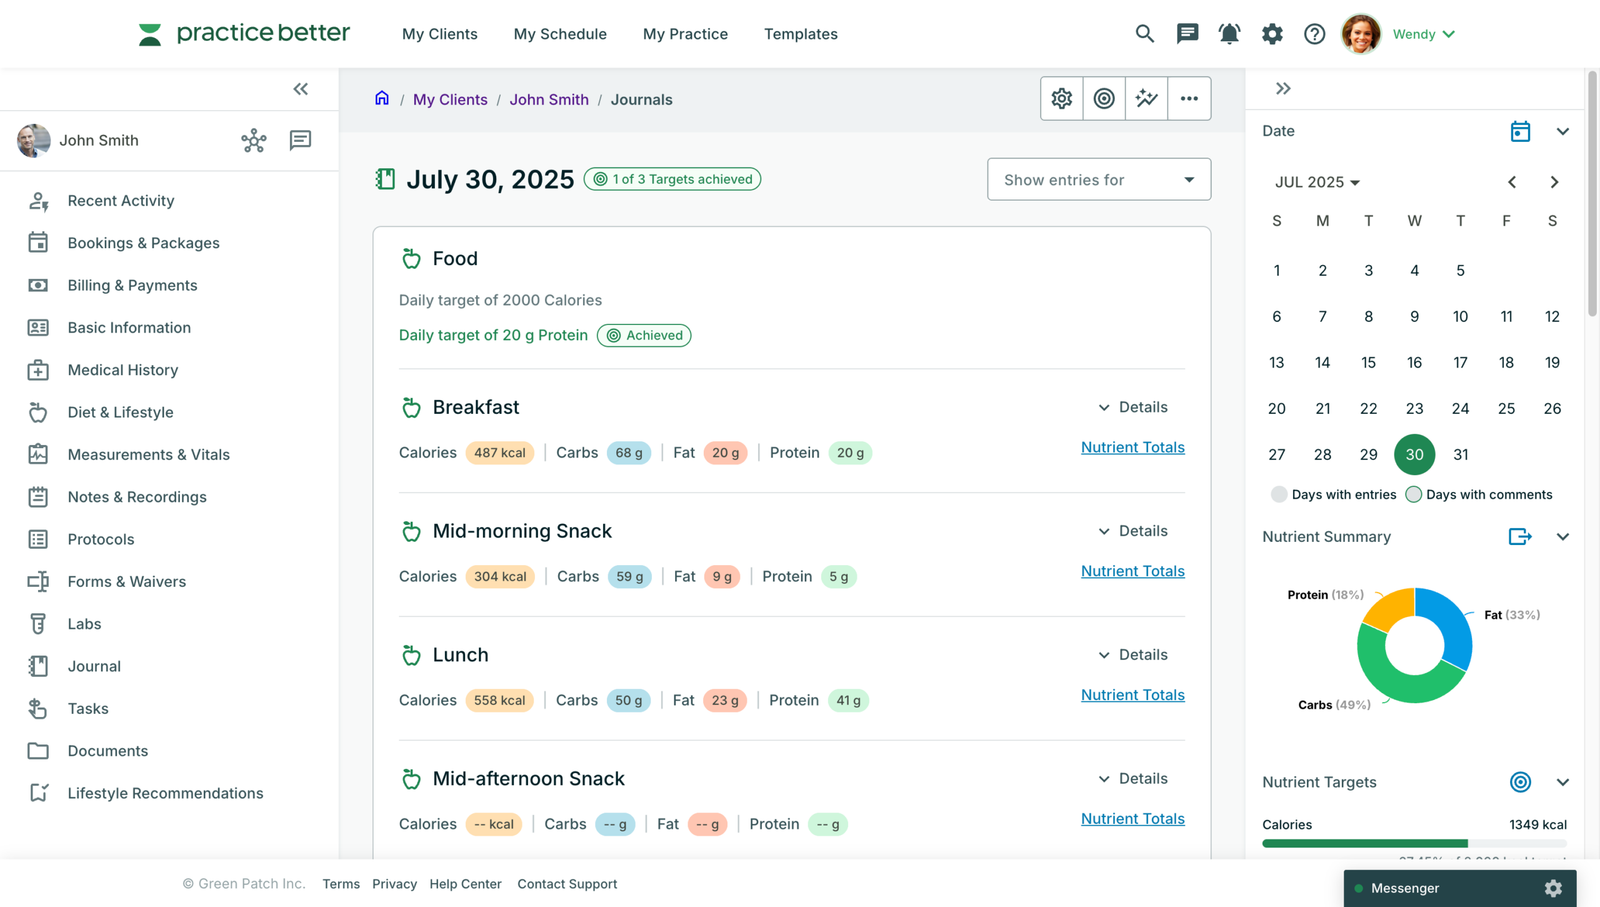Collapse the Breakfast Details section
1600x907 pixels.
(x=1133, y=407)
